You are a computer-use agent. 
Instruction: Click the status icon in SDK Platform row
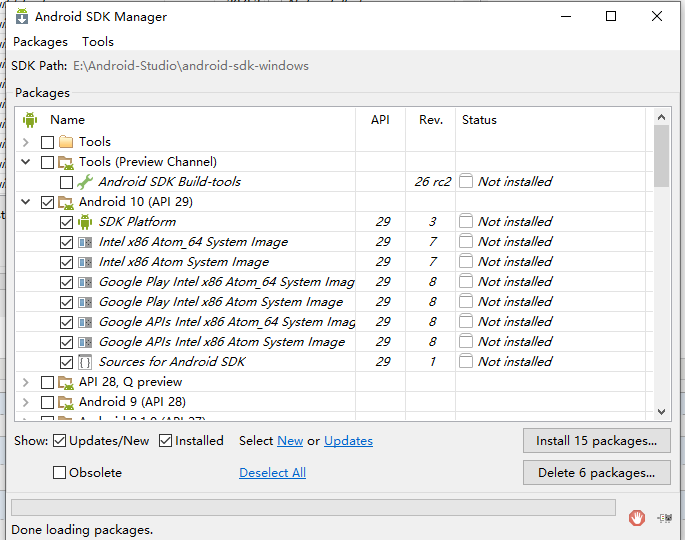pos(466,221)
